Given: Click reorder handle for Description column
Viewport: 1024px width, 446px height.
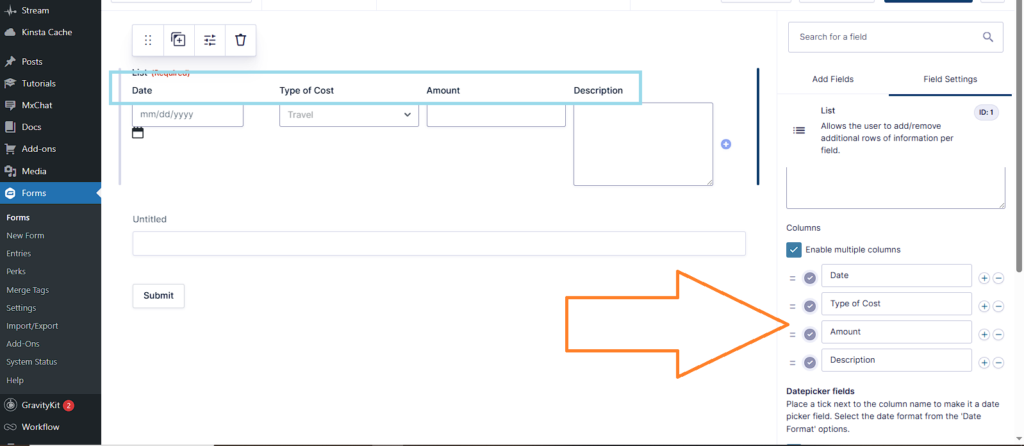Looking at the screenshot, I should [792, 362].
